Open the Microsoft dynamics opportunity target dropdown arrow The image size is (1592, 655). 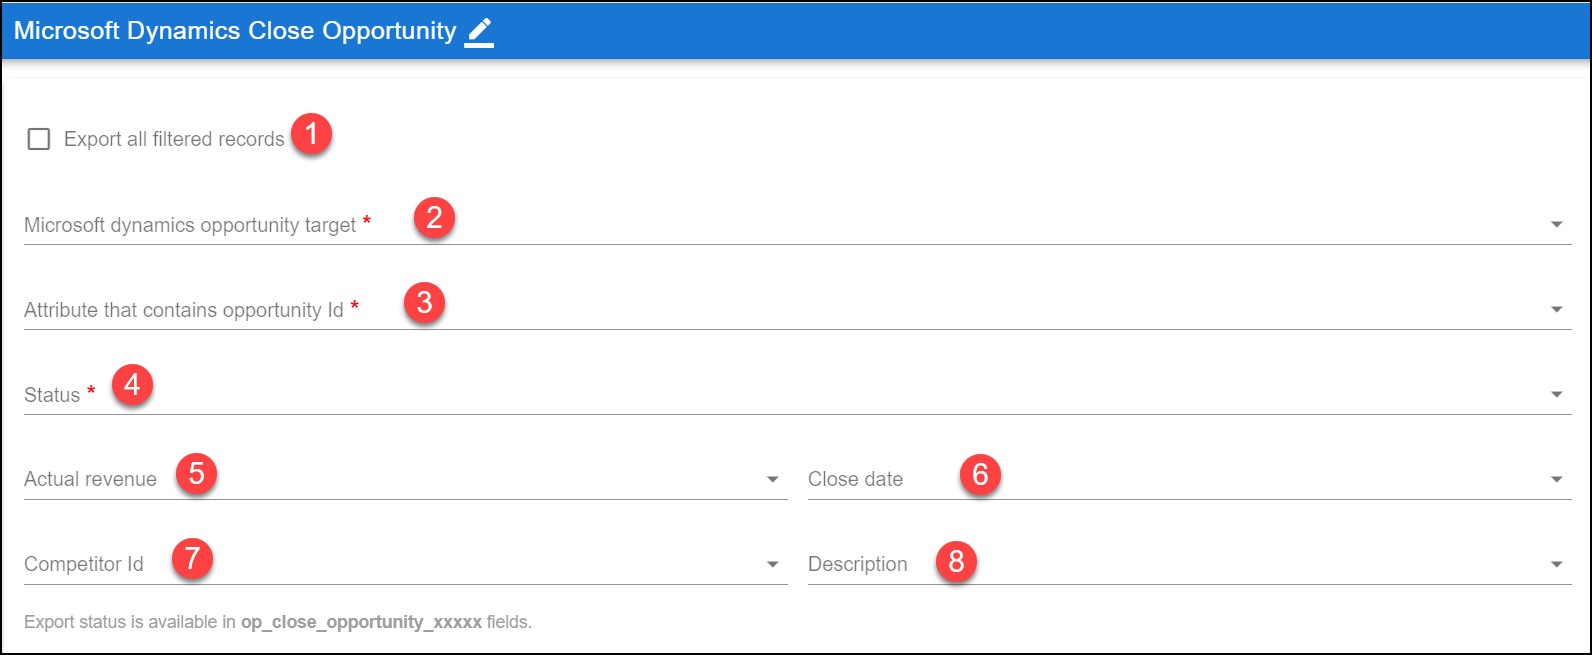pyautogui.click(x=1556, y=225)
